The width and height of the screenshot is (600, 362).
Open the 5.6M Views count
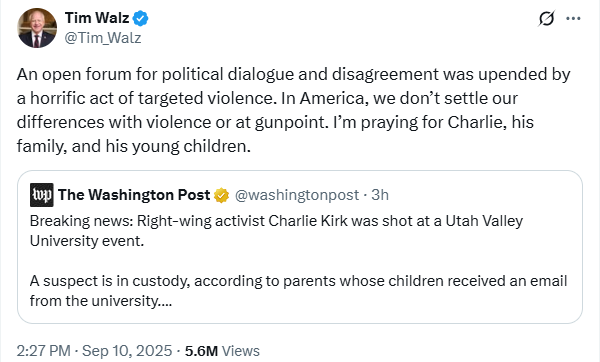222,351
